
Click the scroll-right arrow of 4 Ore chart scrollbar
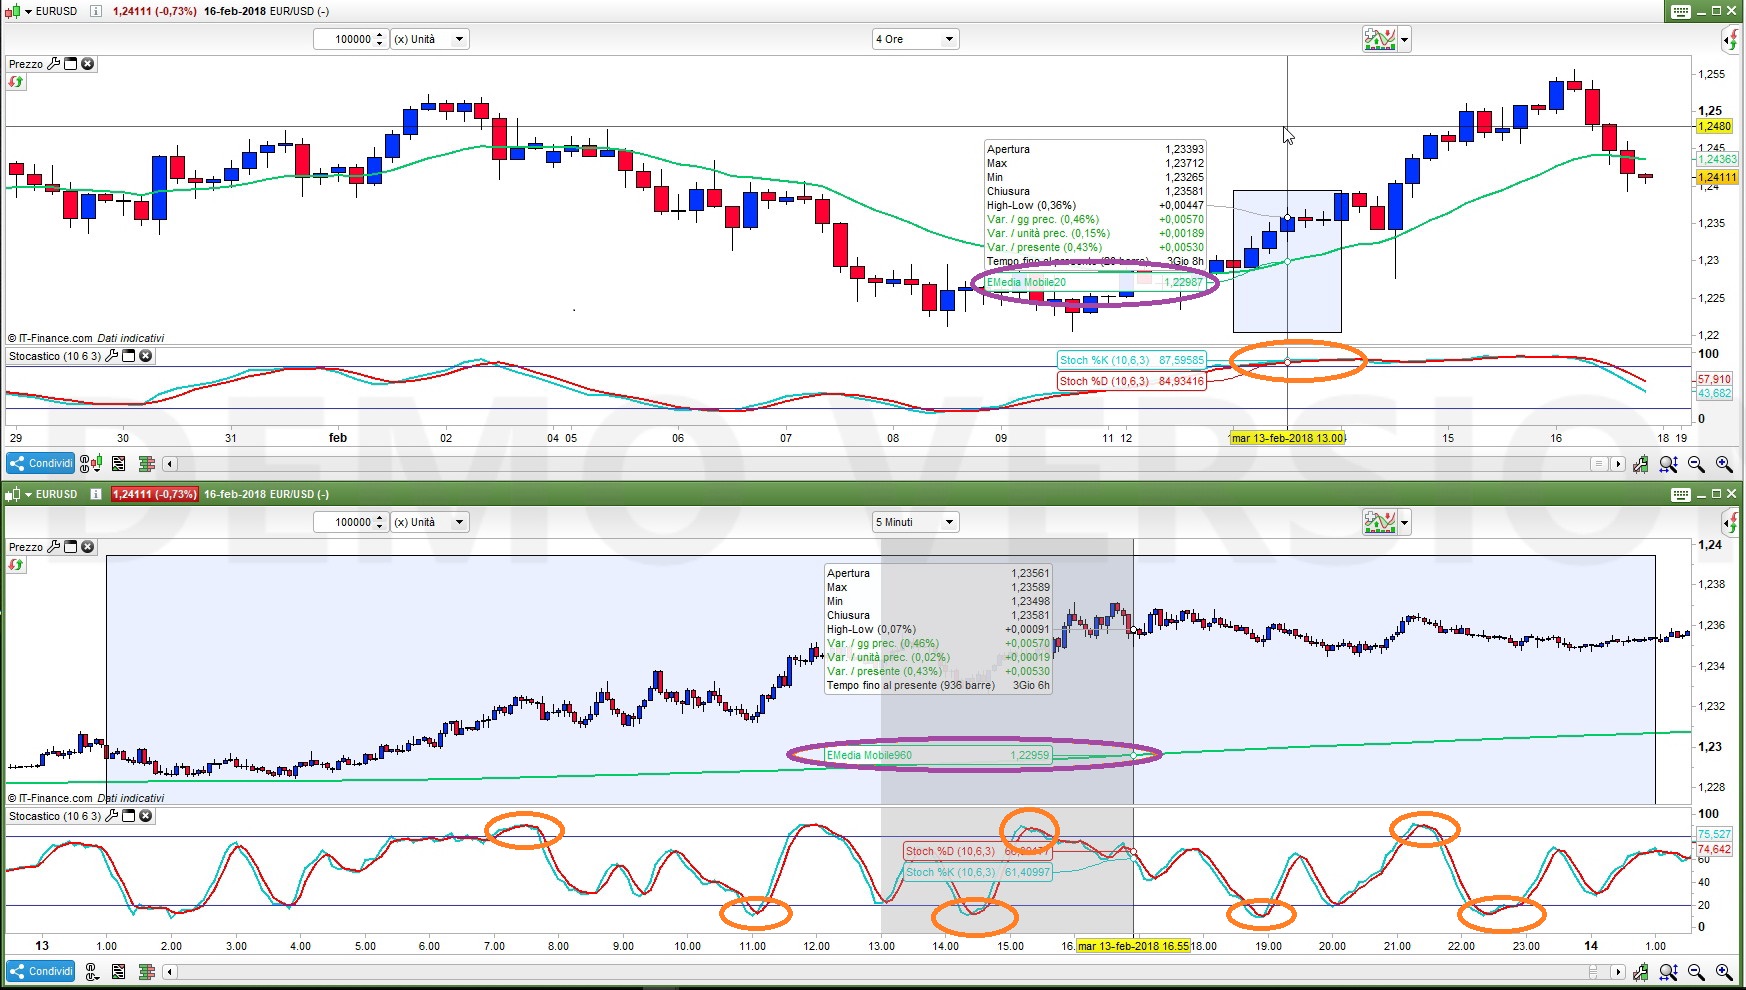click(x=1618, y=464)
